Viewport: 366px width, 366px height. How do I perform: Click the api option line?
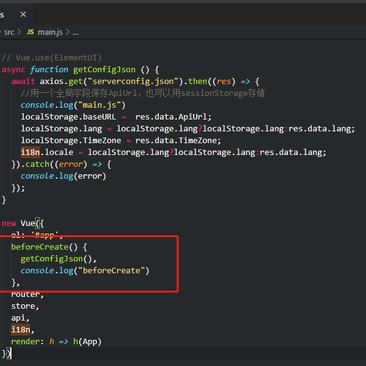20,318
